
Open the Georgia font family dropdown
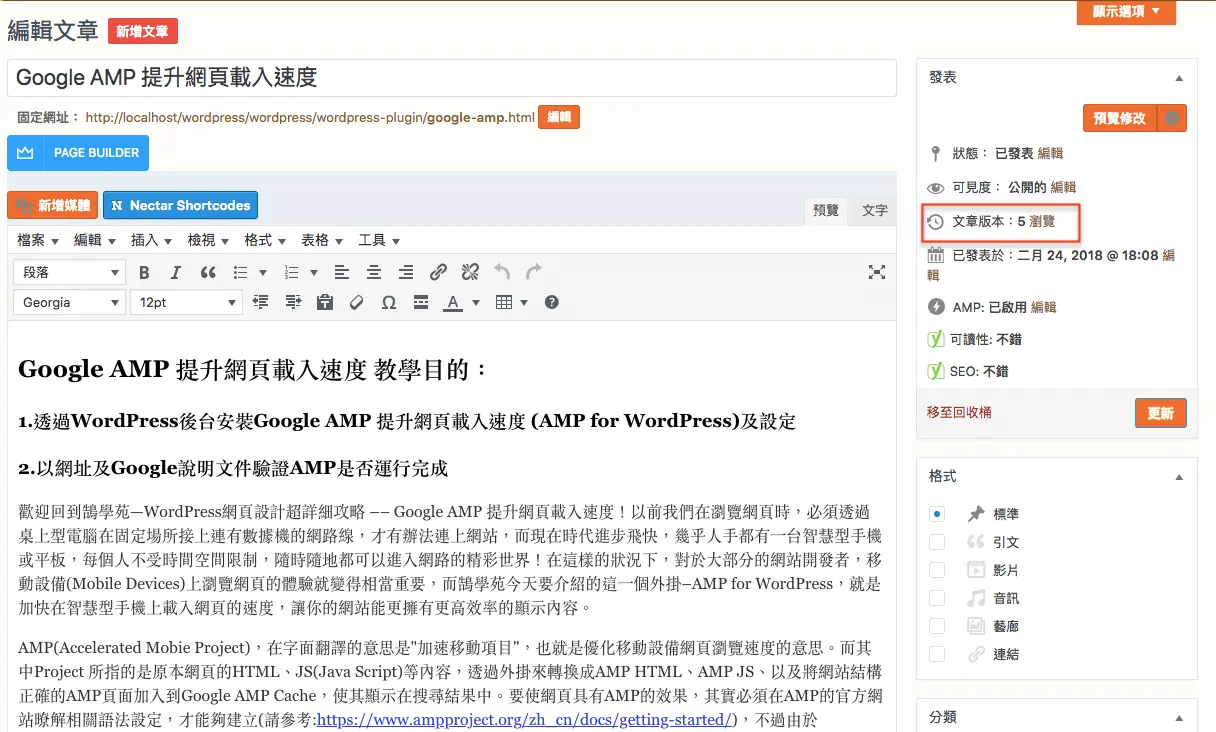[x=69, y=302]
